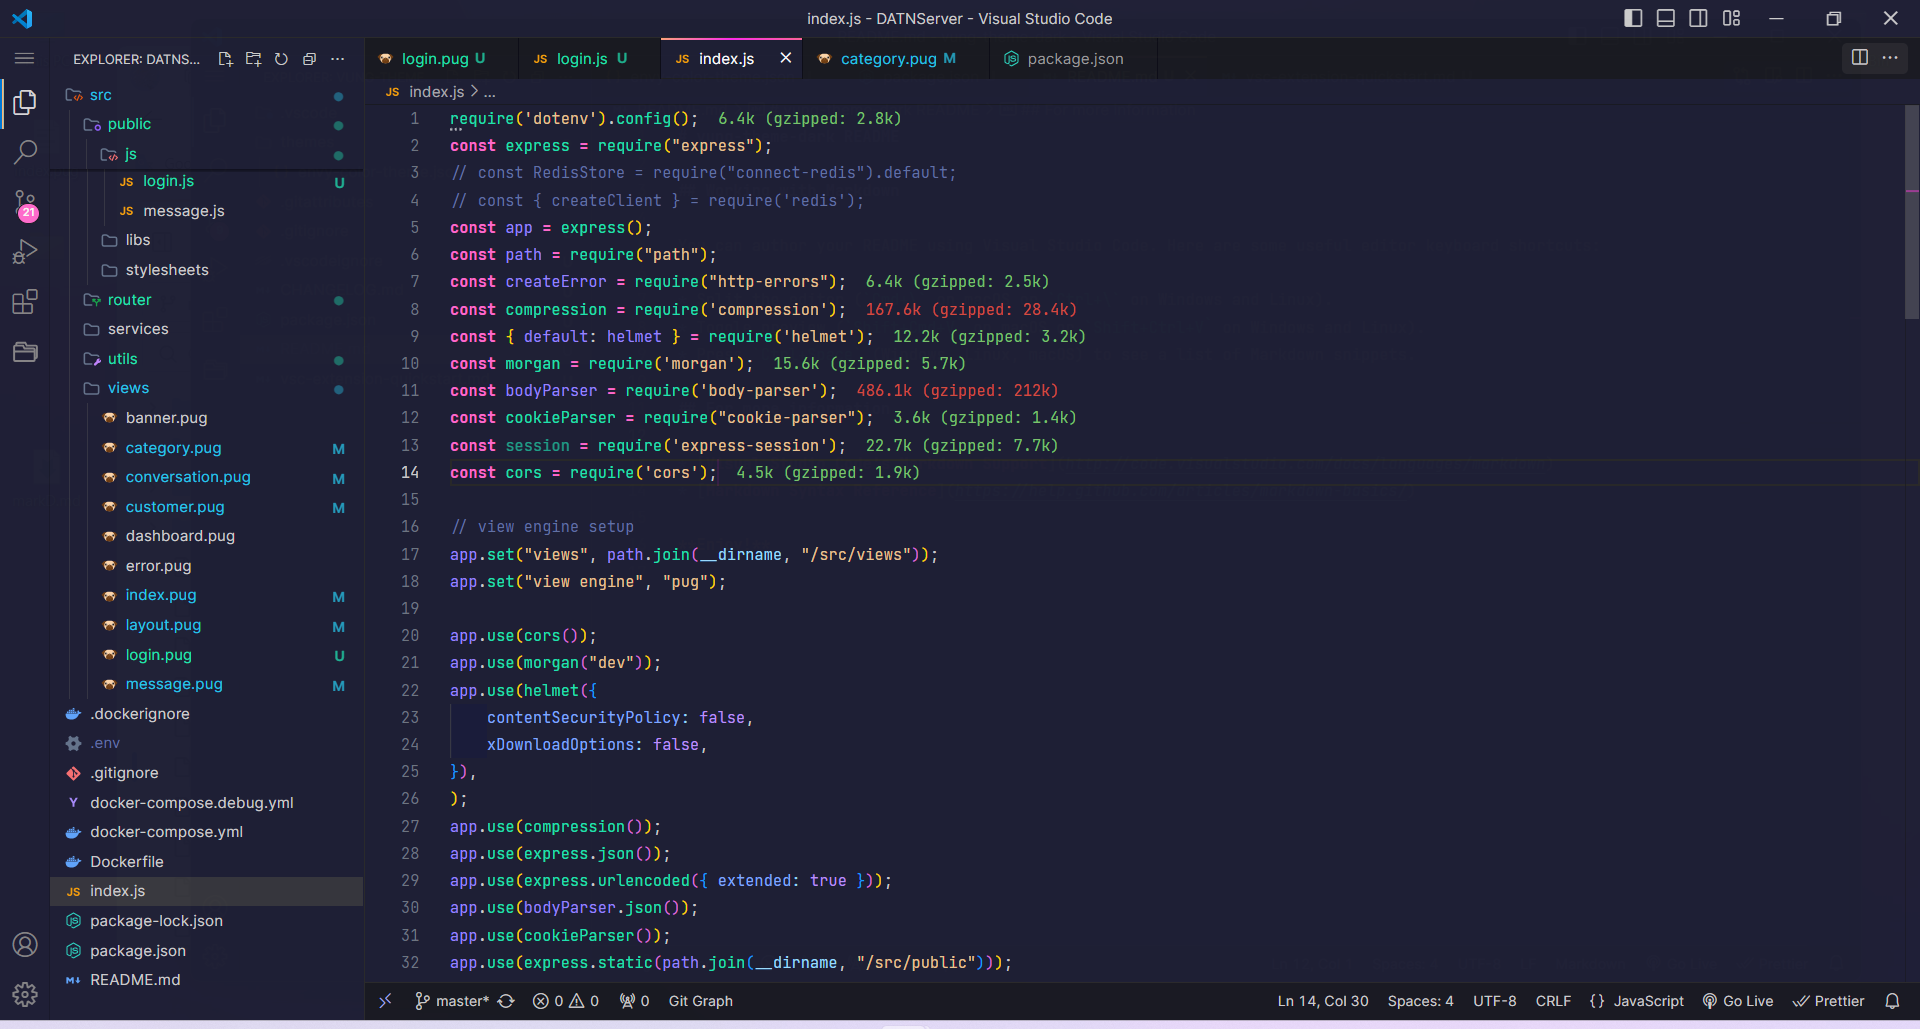This screenshot has height=1029, width=1920.
Task: Open the Search view icon
Action: (25, 152)
